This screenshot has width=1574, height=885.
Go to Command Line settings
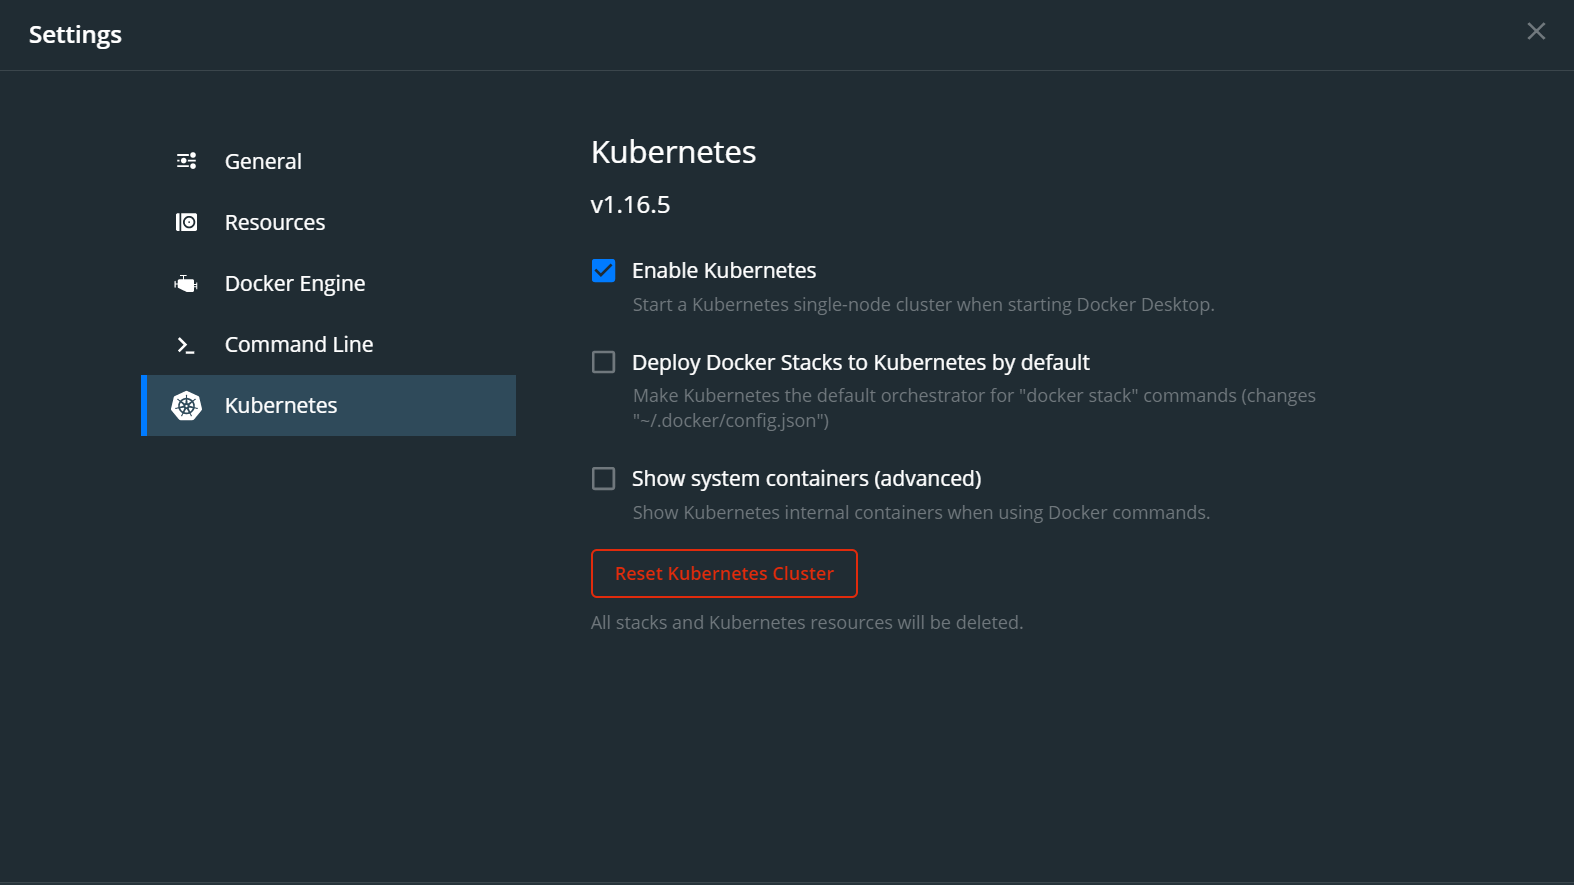(x=329, y=344)
